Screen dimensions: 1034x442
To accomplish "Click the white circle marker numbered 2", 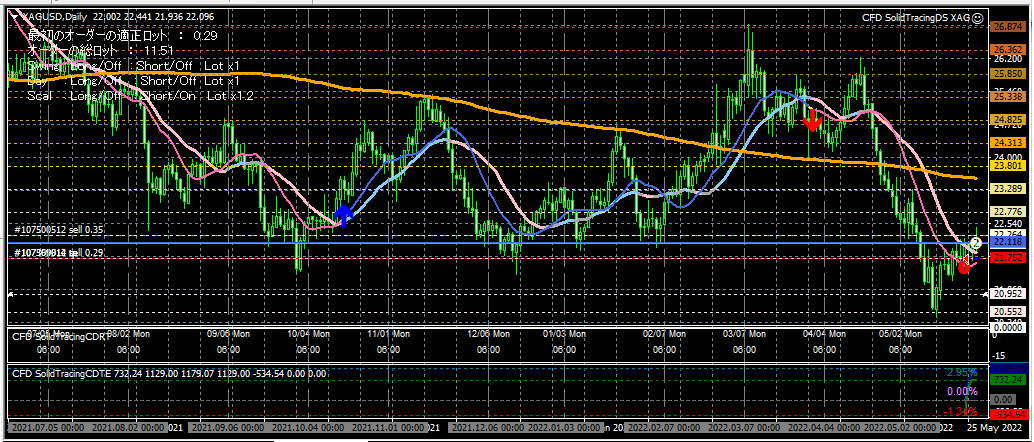I will click(x=977, y=242).
